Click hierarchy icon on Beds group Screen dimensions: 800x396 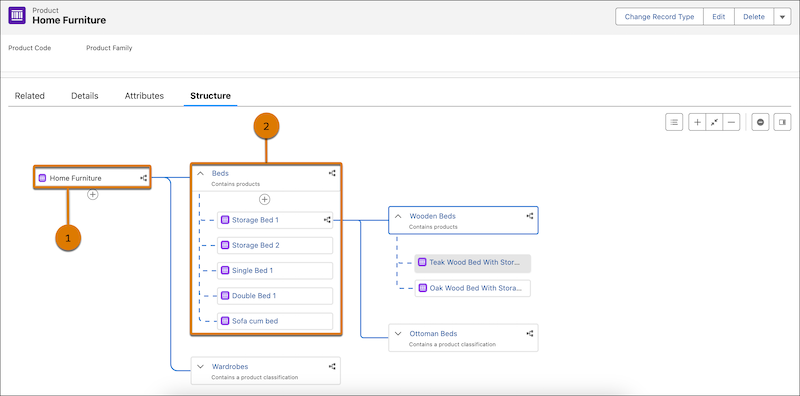click(332, 173)
